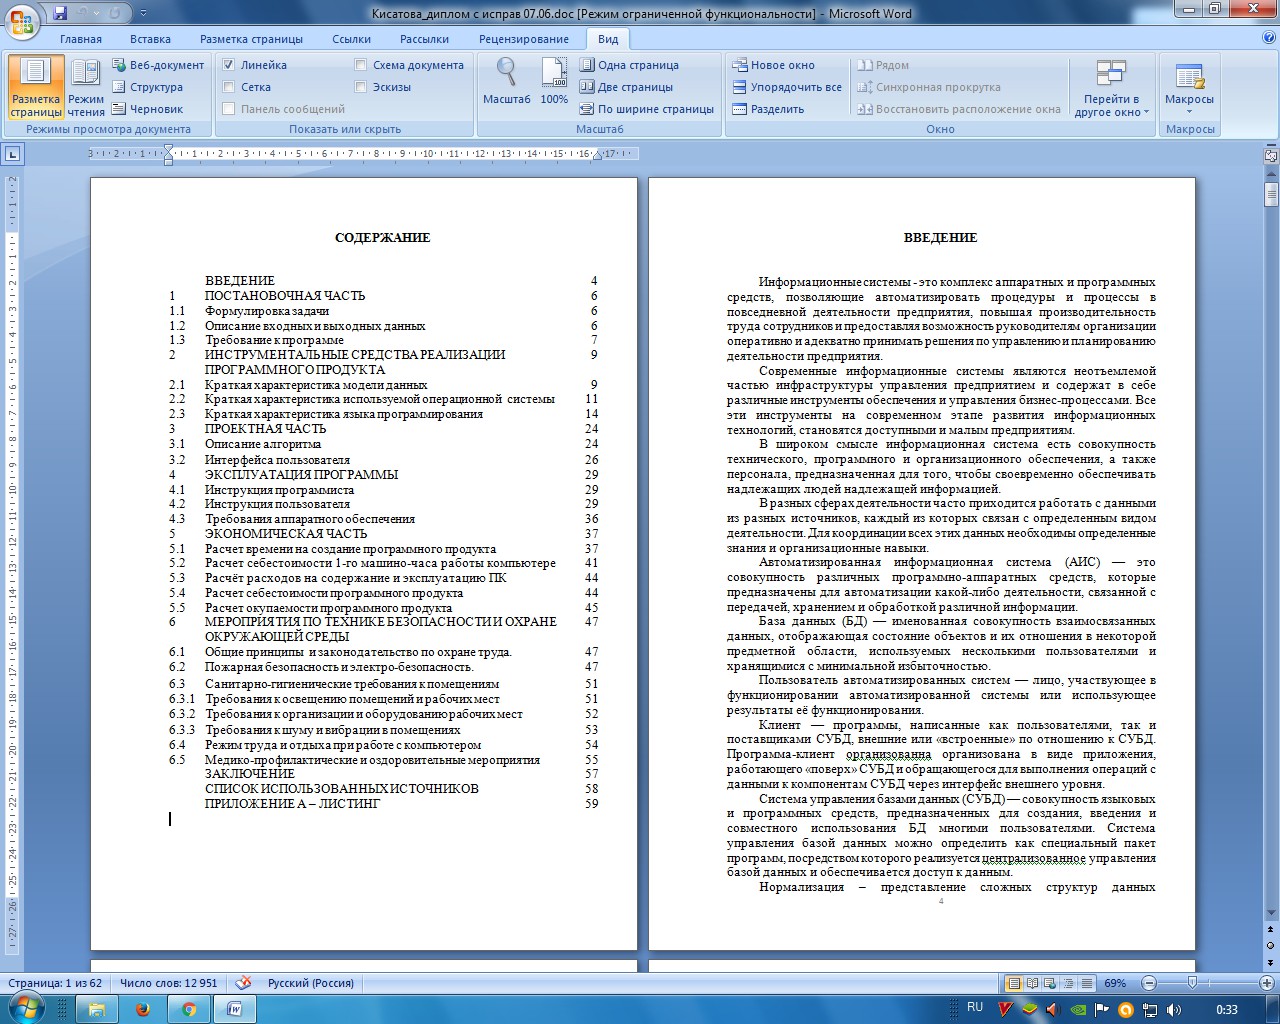The height and width of the screenshot is (1024, 1280).
Task: Choose Две страницы layout
Action: click(x=627, y=87)
